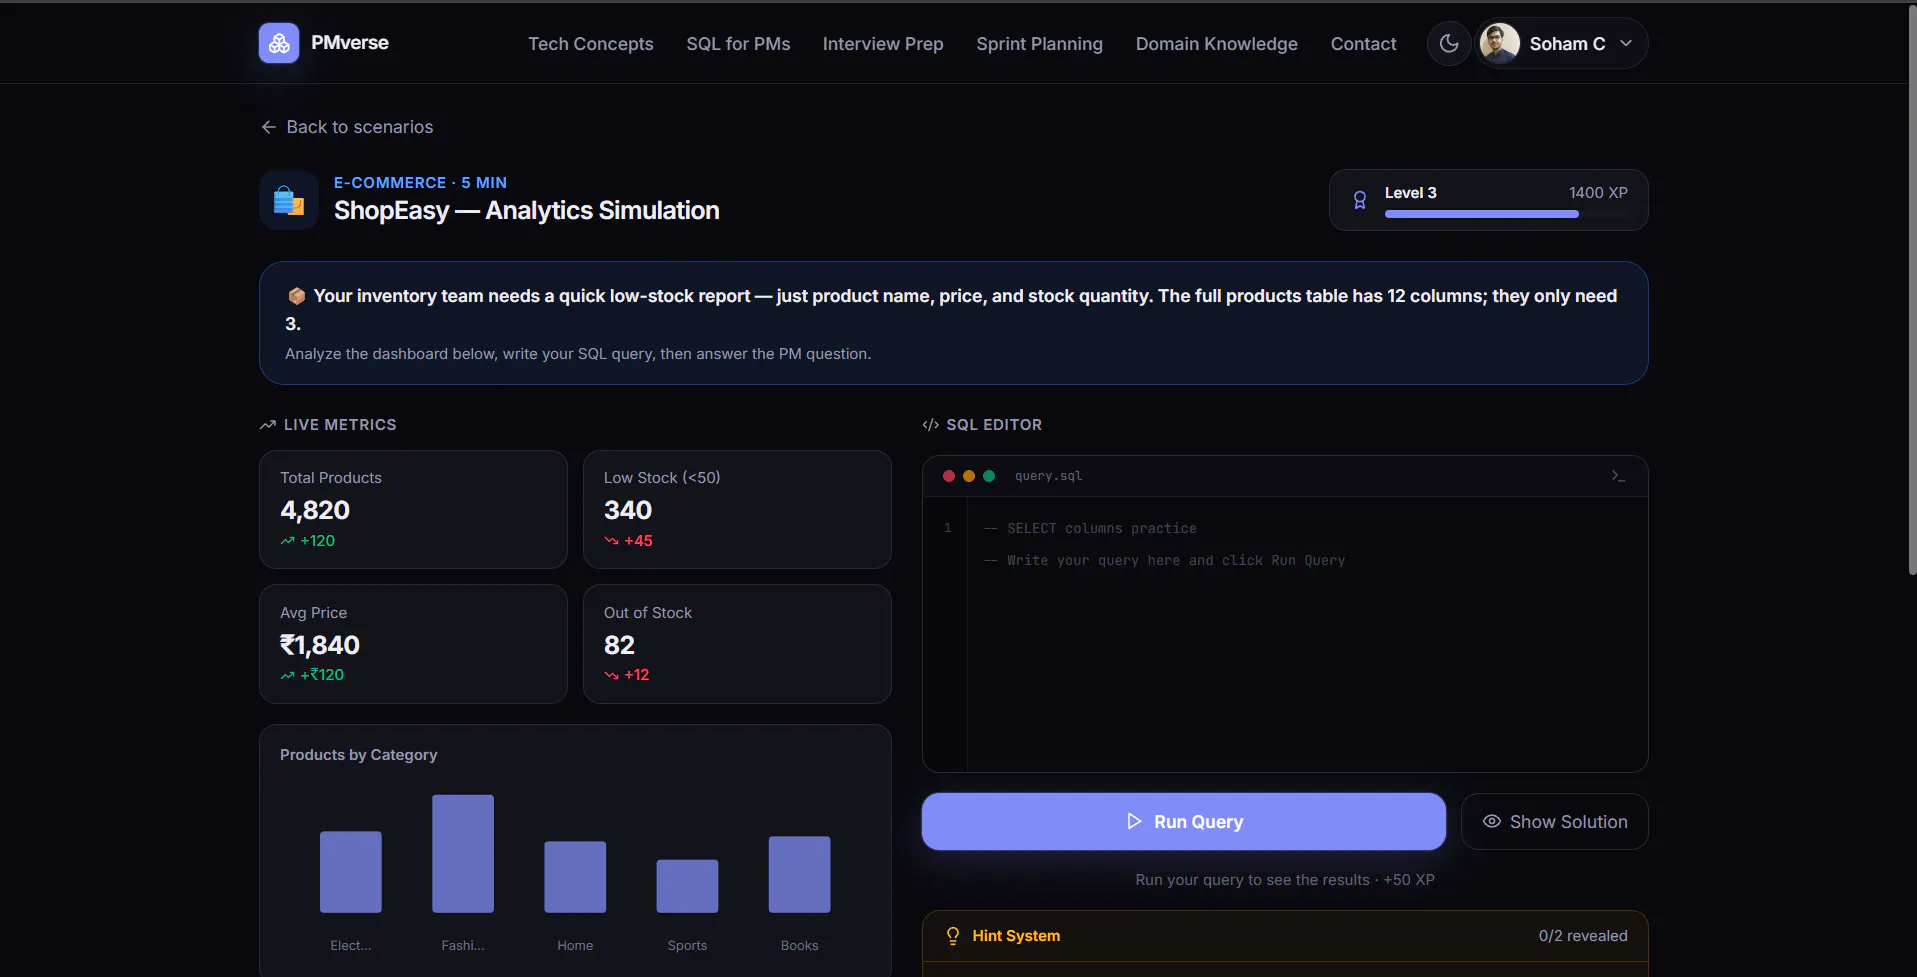The image size is (1917, 977).
Task: Click the 0/2 revealed hint counter
Action: point(1583,936)
